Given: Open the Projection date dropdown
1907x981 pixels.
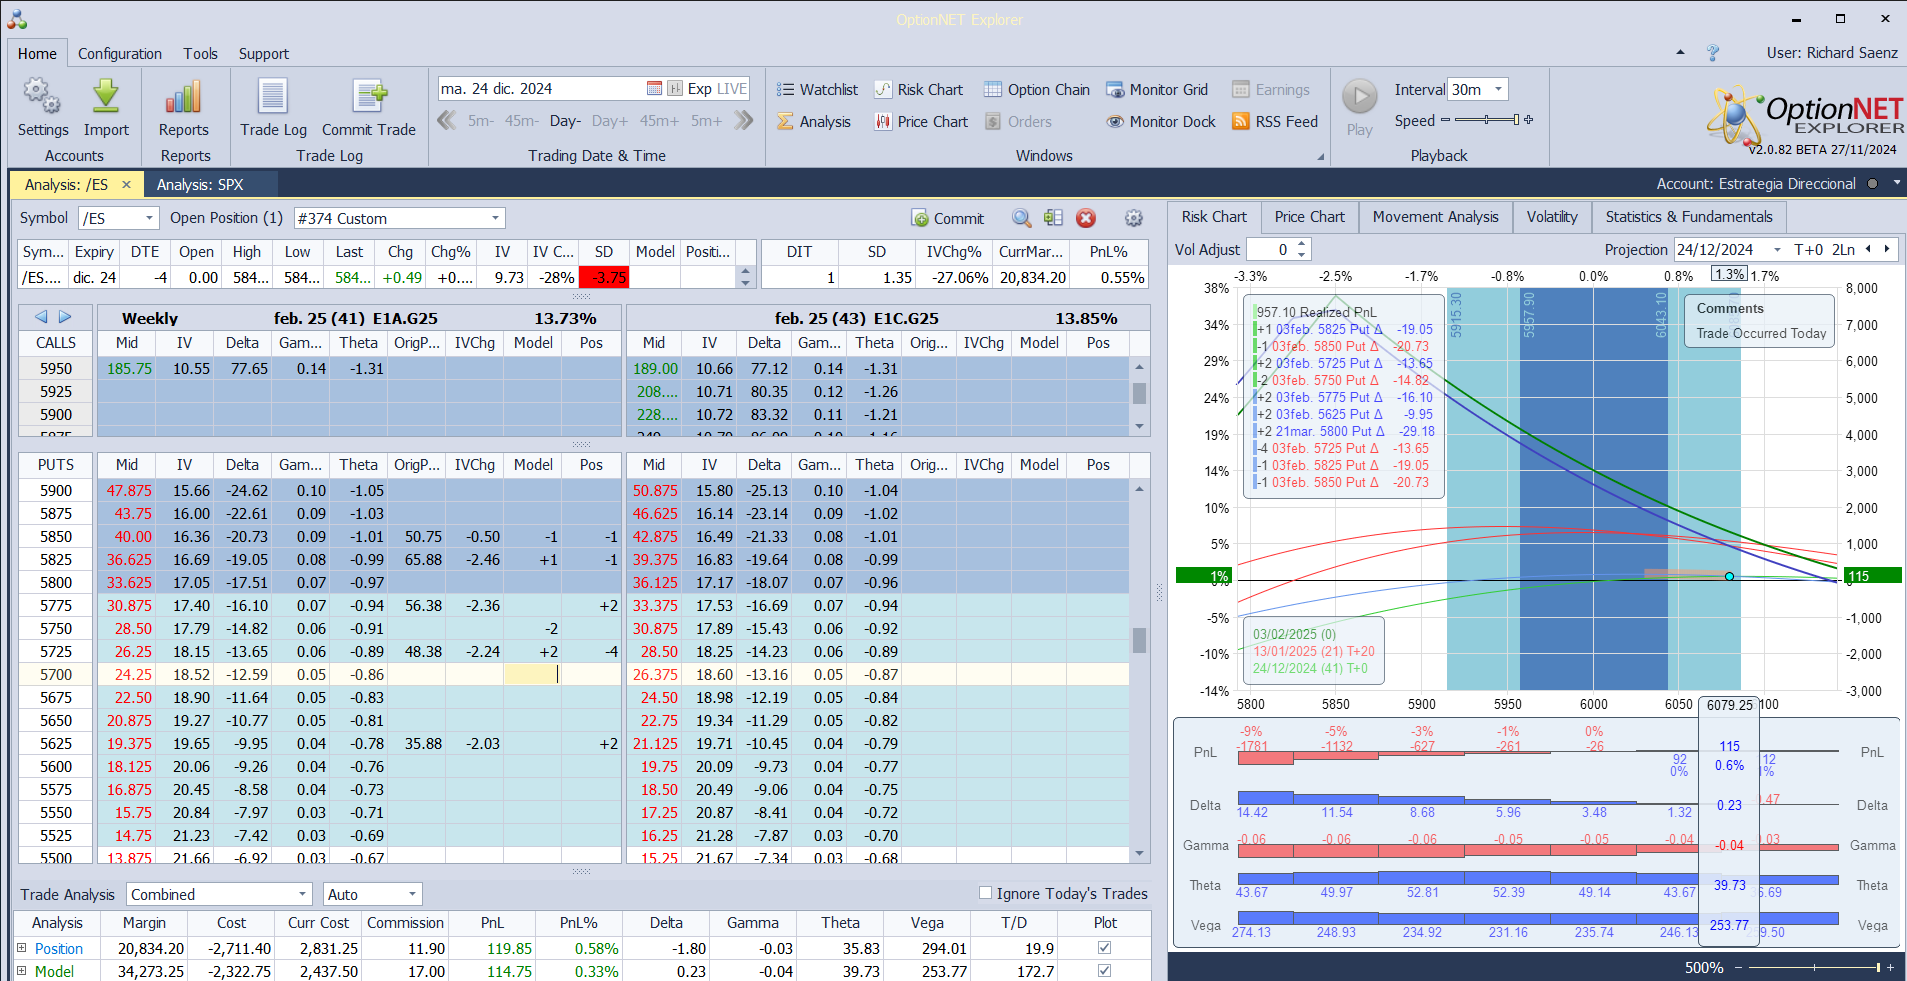Looking at the screenshot, I should pyautogui.click(x=1777, y=249).
